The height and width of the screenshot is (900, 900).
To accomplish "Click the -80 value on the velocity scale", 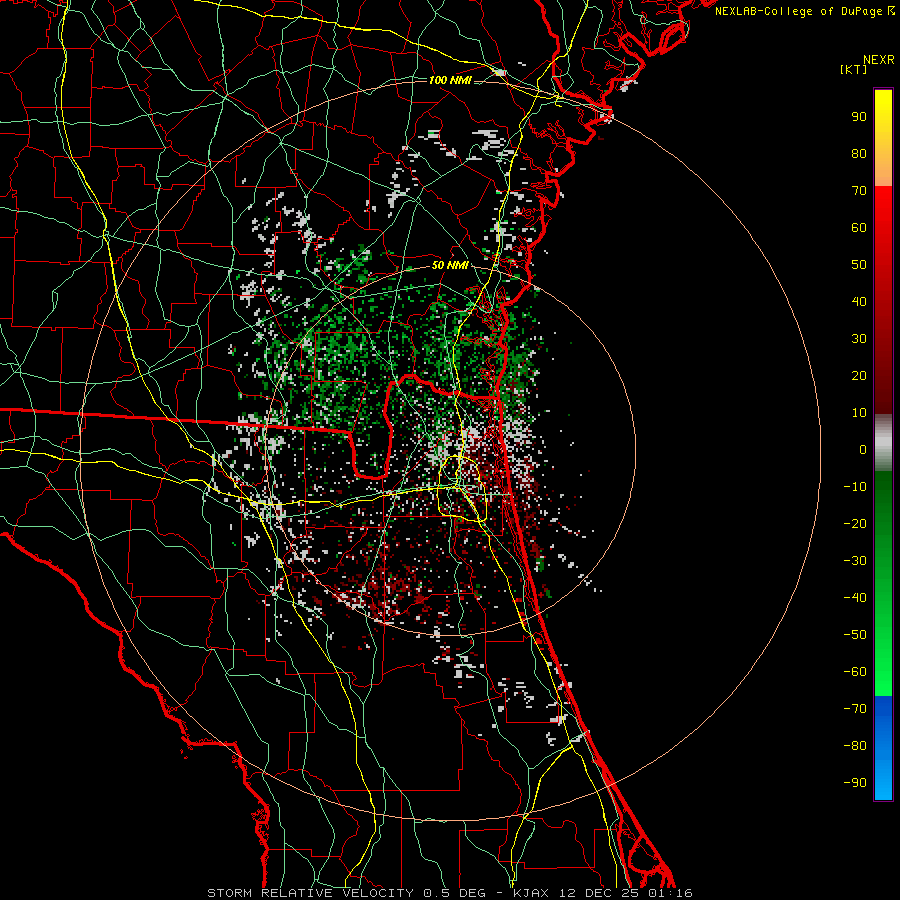I will tap(855, 746).
